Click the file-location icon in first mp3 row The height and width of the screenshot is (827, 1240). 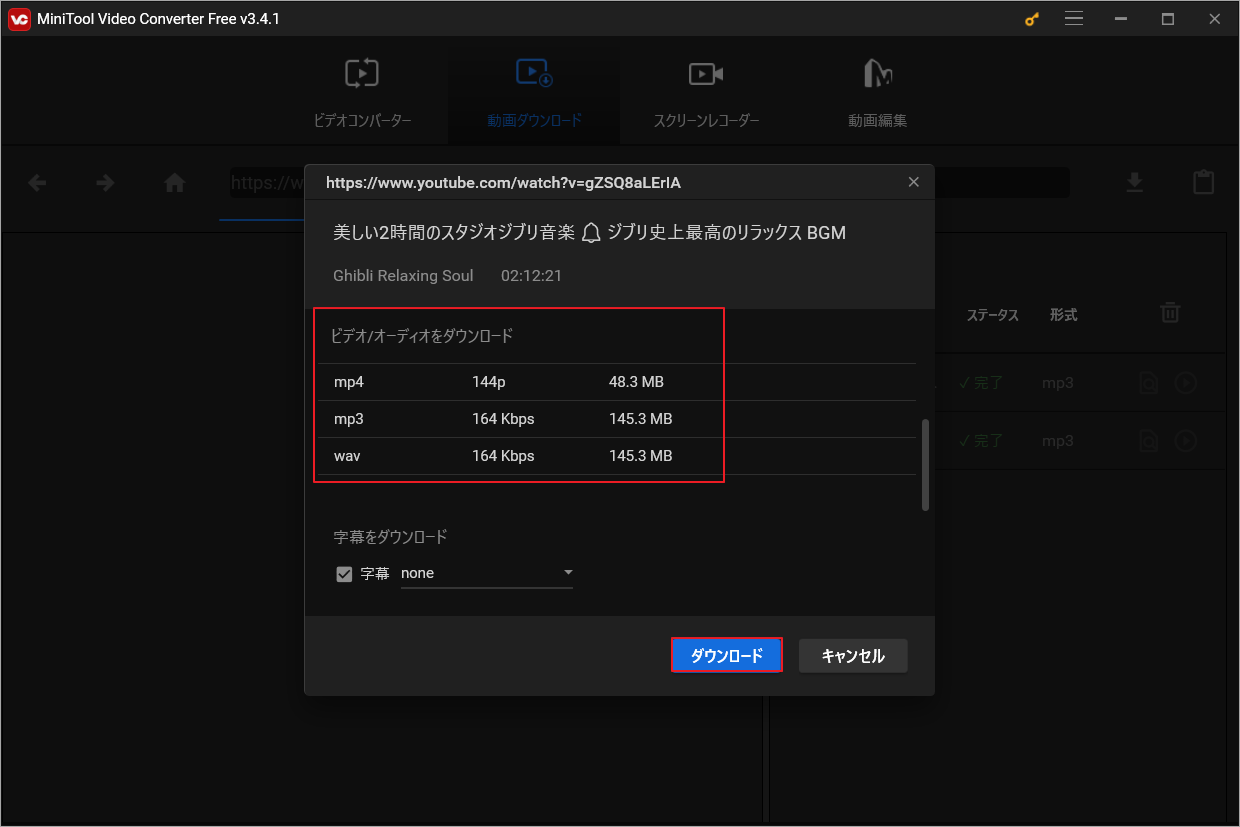click(x=1150, y=383)
